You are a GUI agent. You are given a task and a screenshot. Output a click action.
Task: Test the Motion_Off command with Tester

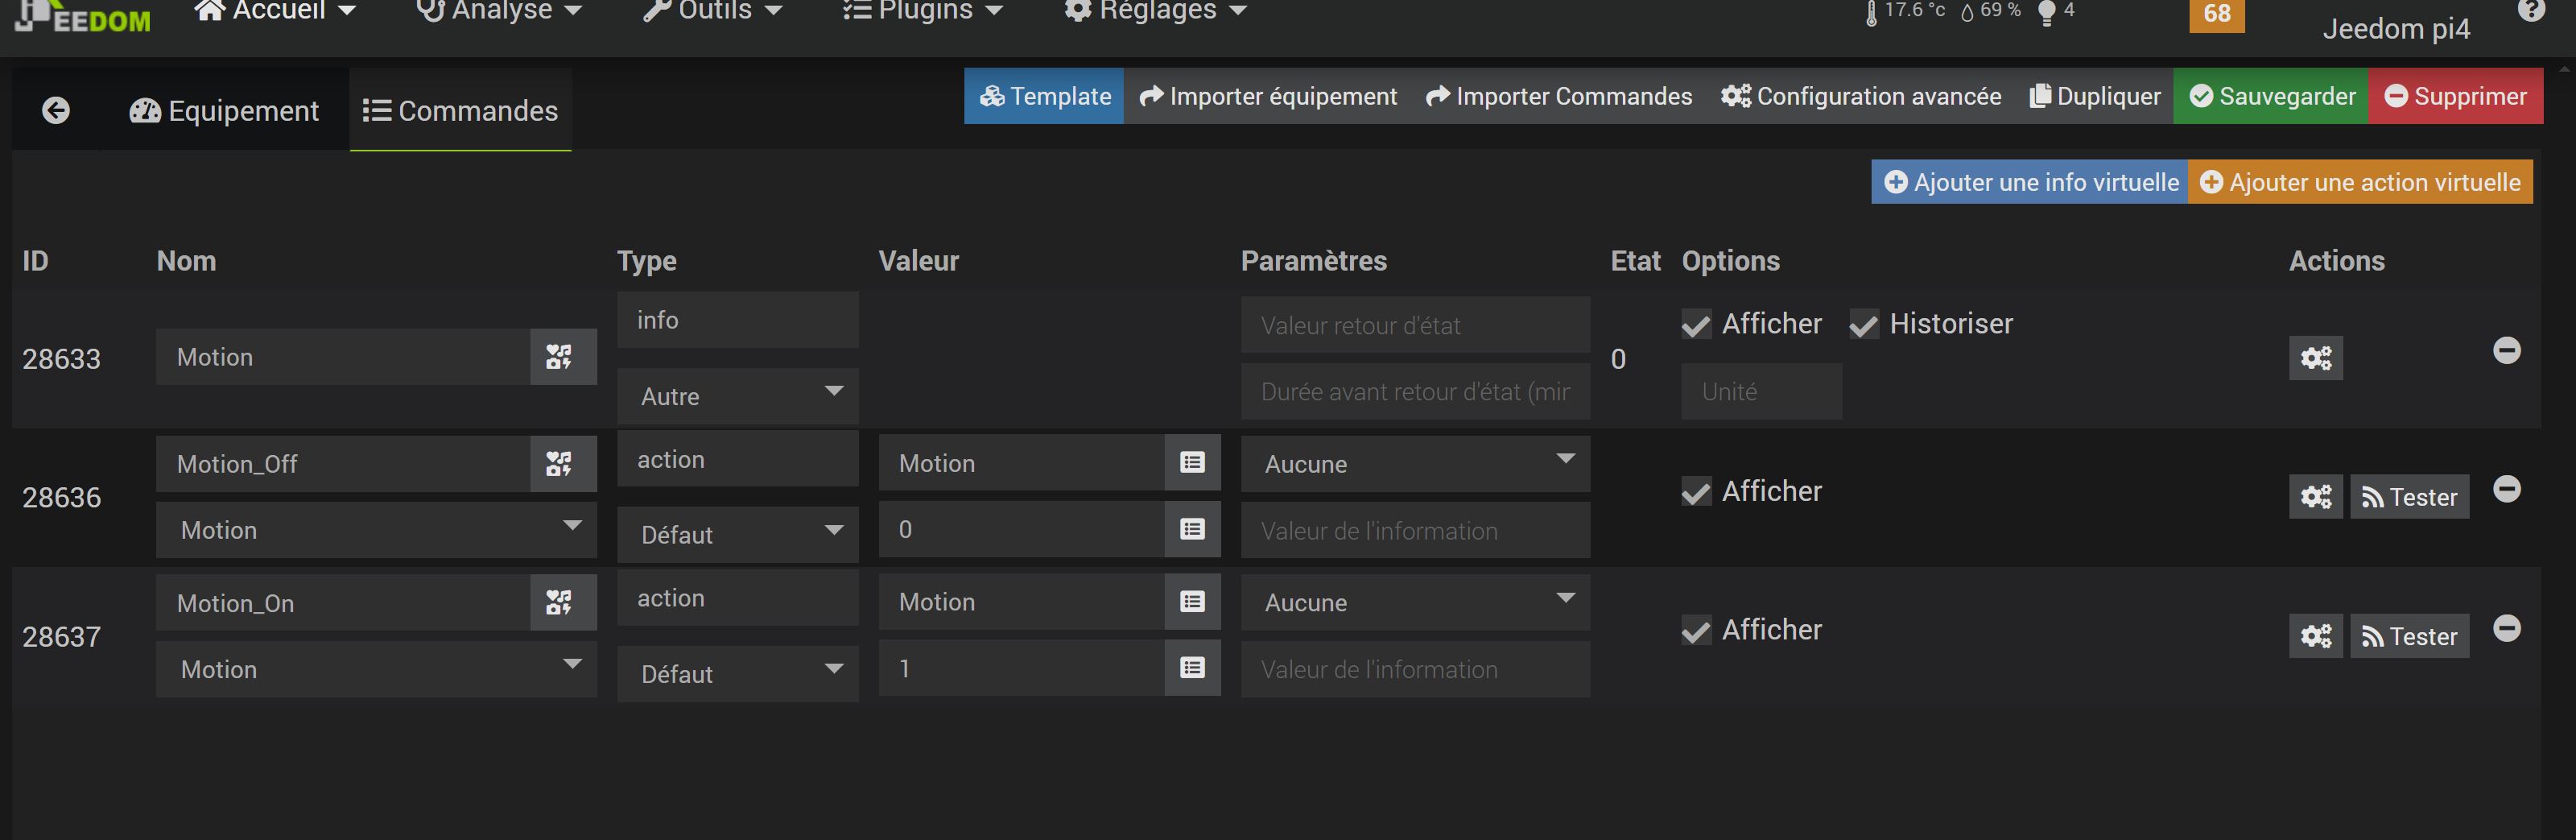click(2409, 497)
